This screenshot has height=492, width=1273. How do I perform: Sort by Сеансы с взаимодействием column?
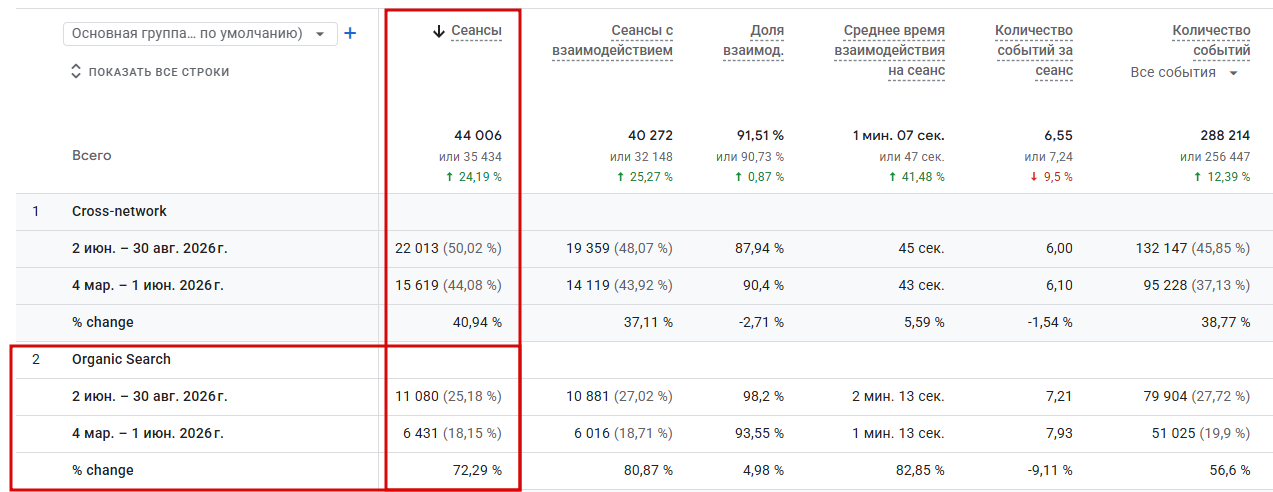tap(613, 41)
